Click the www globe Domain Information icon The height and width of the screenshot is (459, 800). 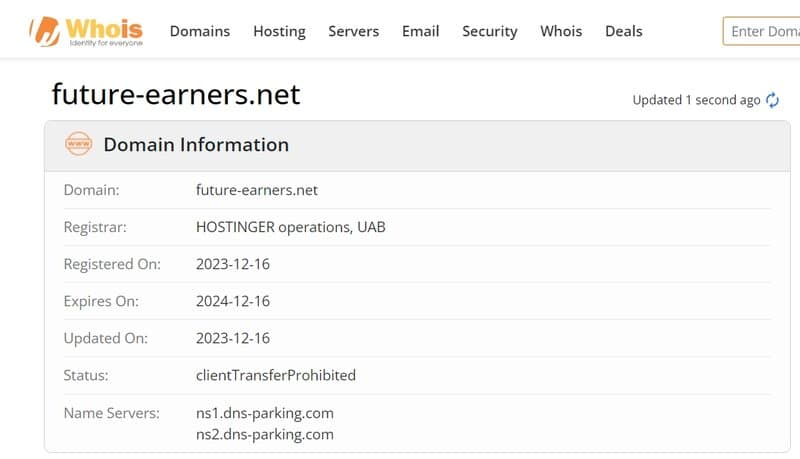(x=79, y=144)
